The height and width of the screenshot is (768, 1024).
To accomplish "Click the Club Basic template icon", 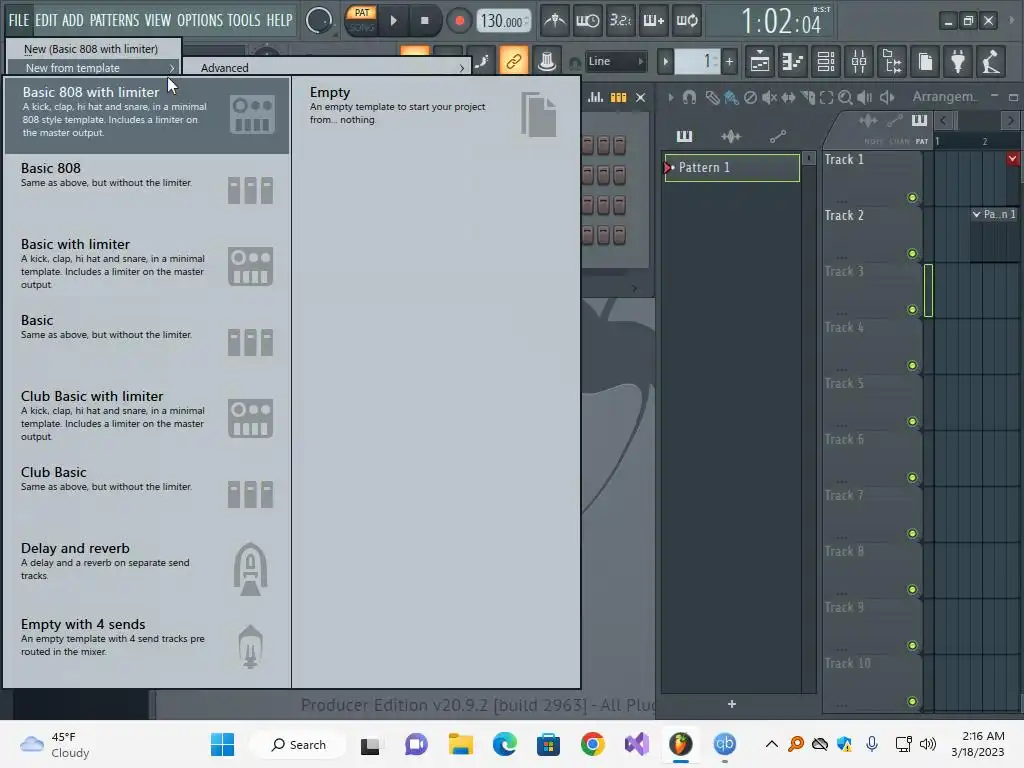I will coord(250,494).
